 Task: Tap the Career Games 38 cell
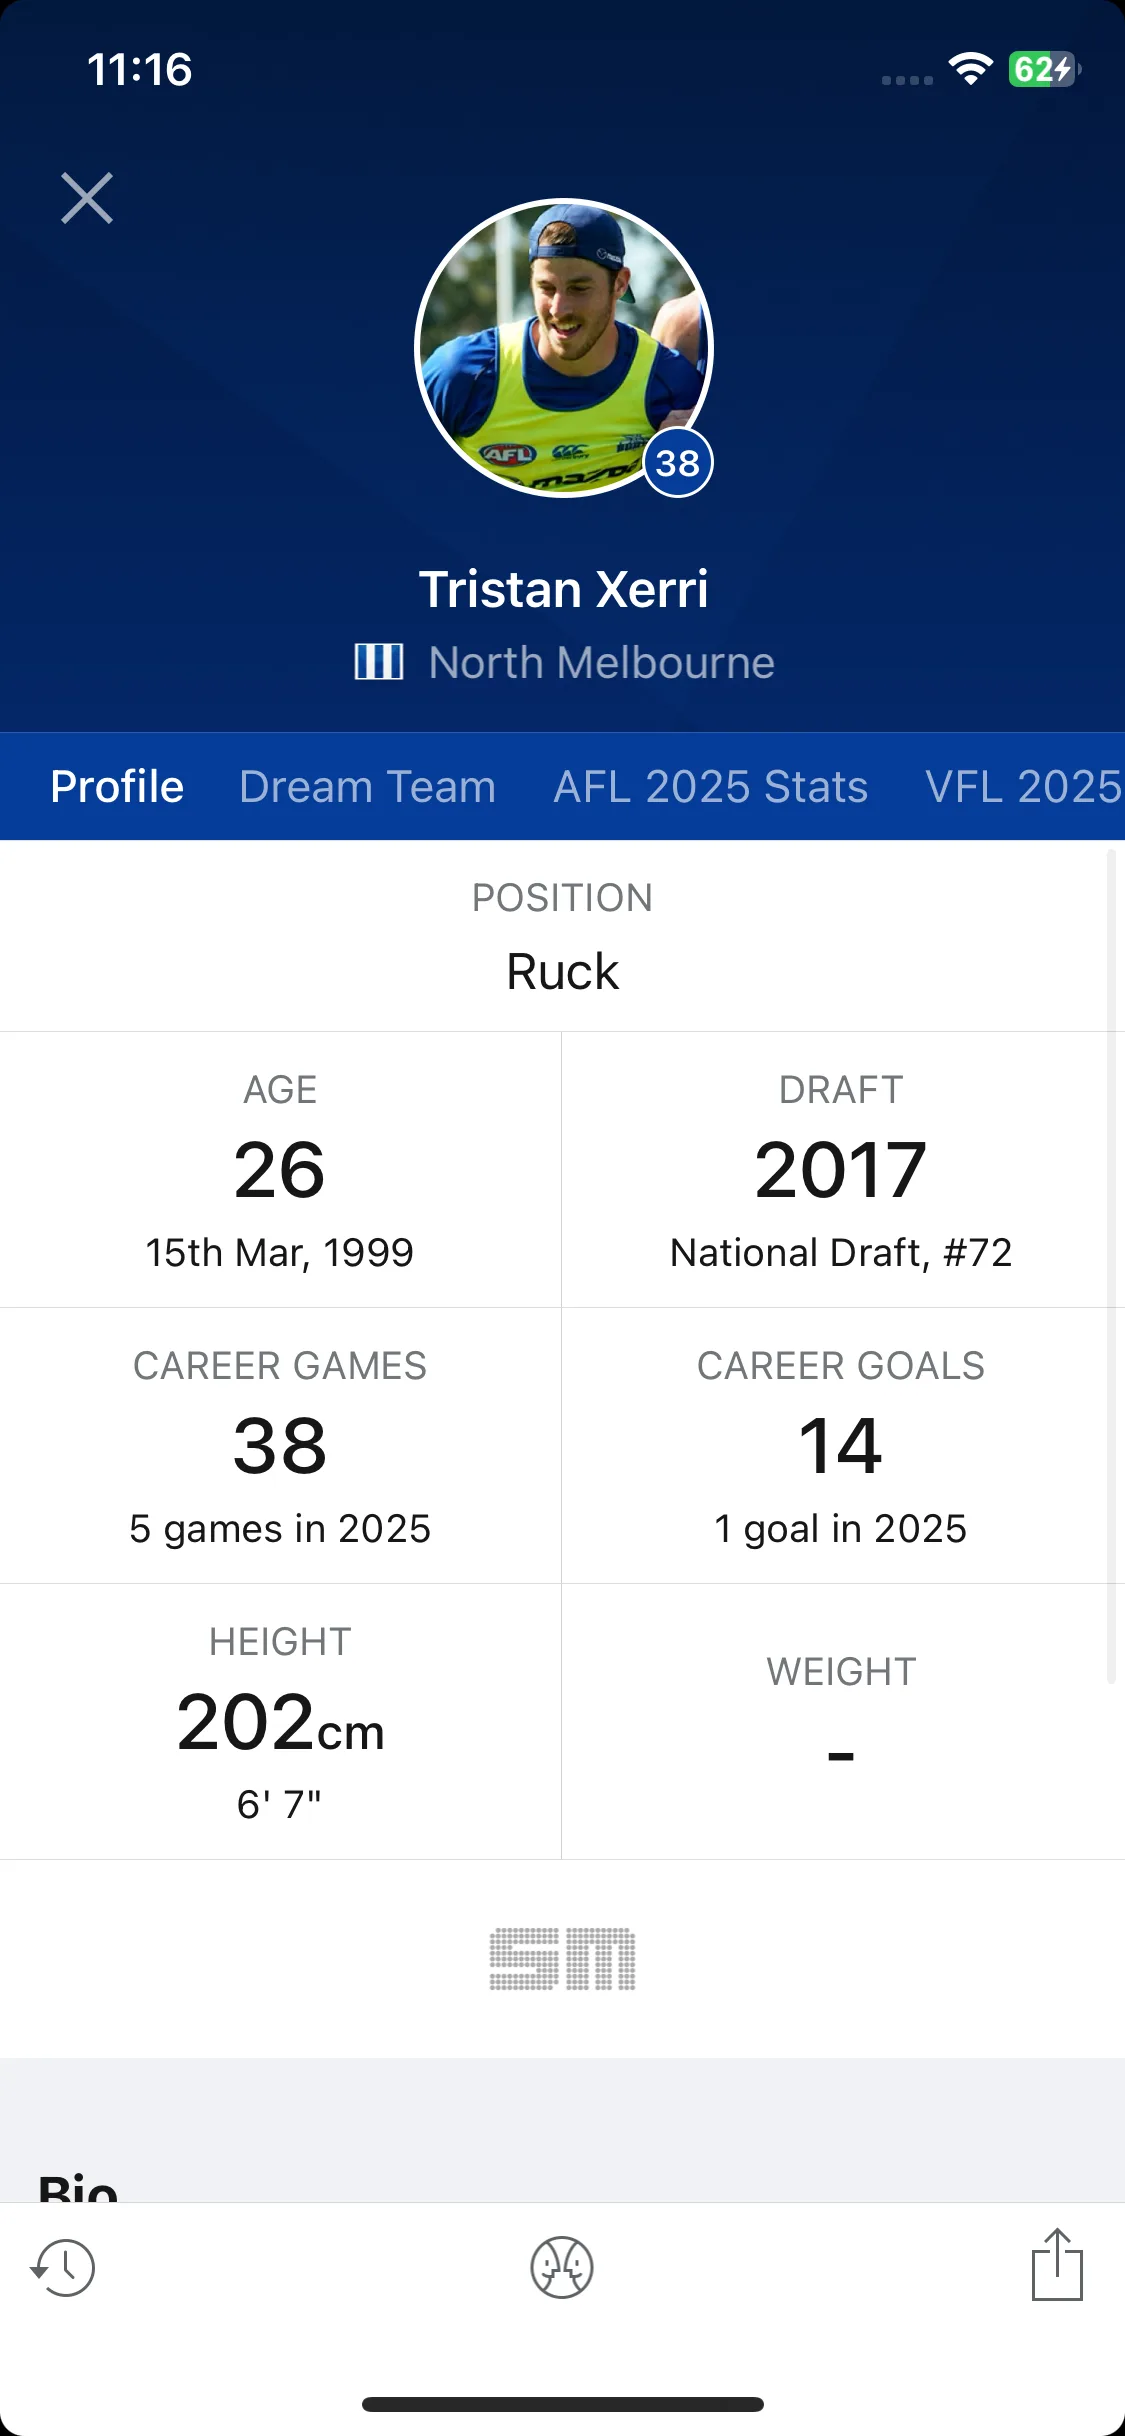280,1446
